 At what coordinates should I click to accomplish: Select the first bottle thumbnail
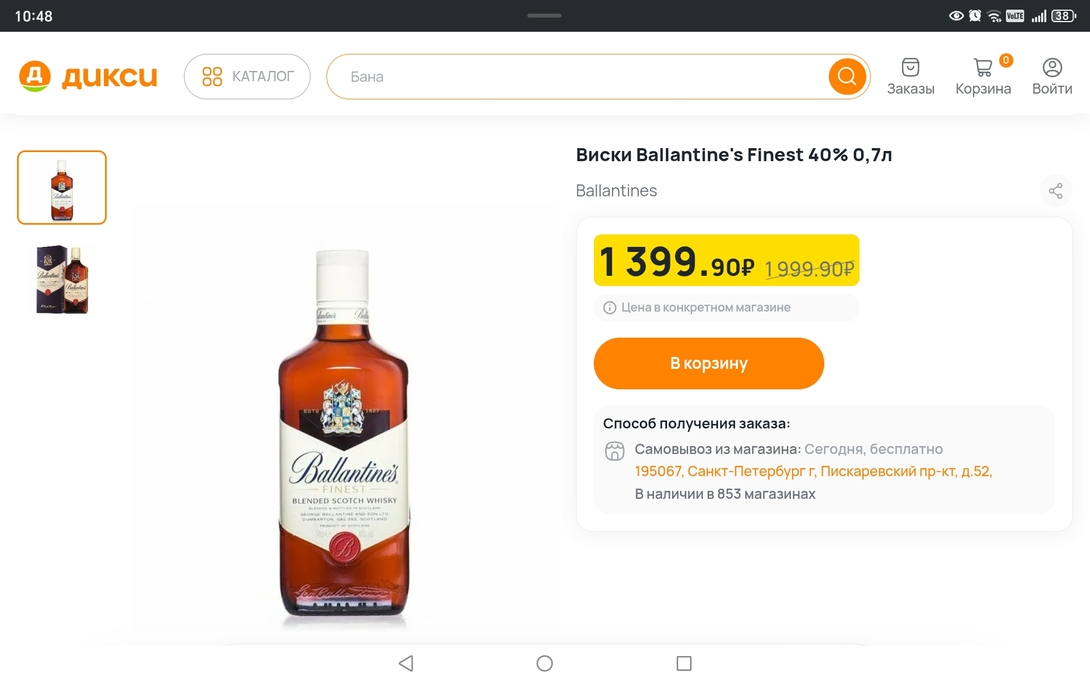click(x=62, y=188)
